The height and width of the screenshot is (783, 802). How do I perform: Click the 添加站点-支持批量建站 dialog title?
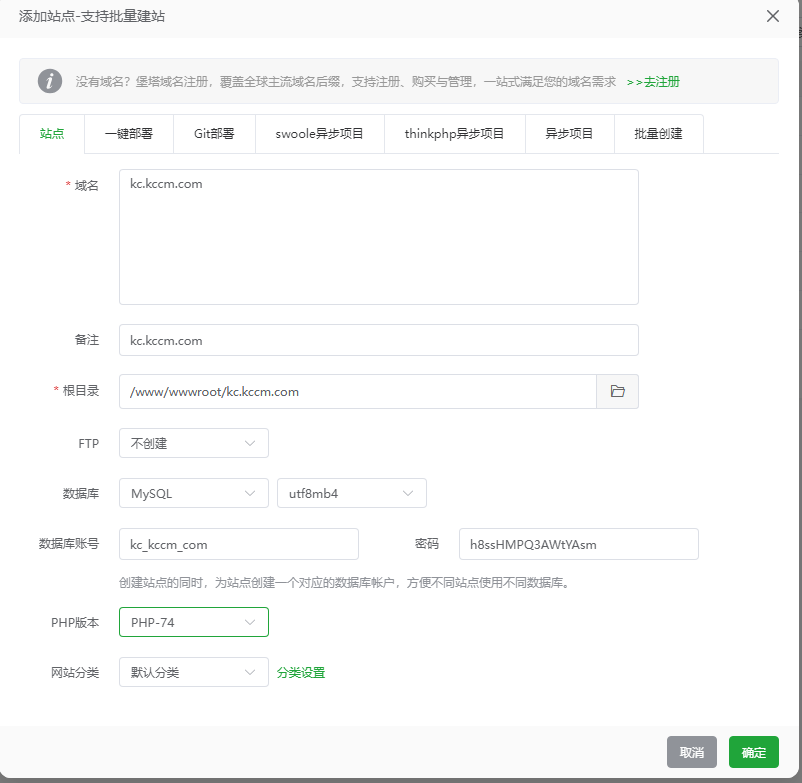[x=92, y=16]
